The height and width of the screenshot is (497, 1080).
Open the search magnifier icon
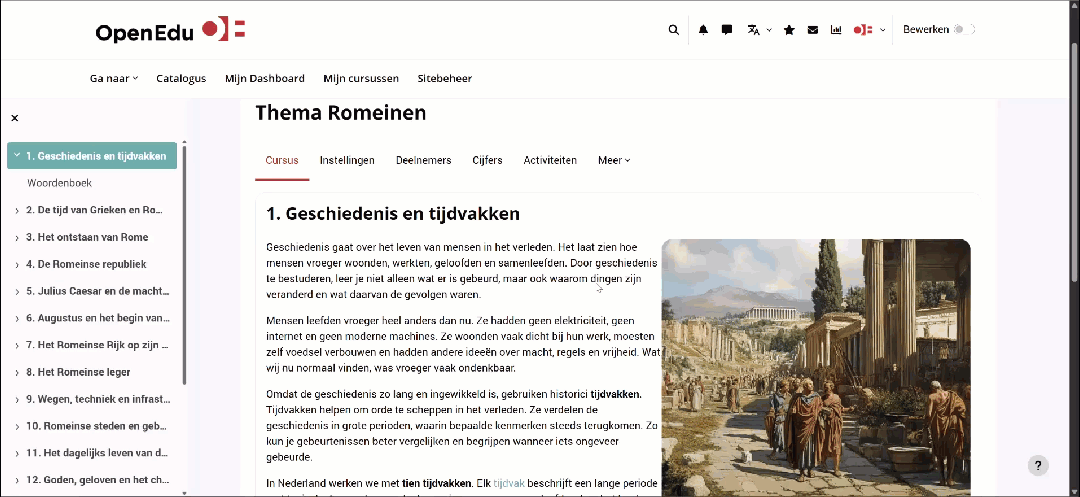[x=673, y=30]
